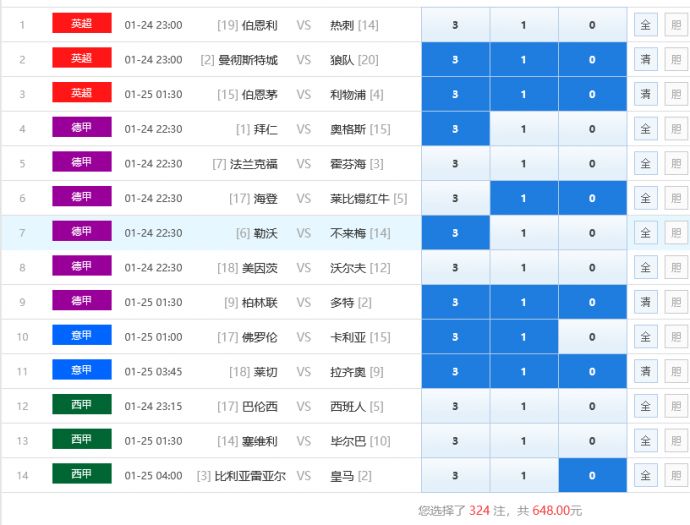Screen dimensions: 690x525
Task: Deselect loss (0) for 比利亚雷亚尔 vs 皇马
Action: [592, 476]
